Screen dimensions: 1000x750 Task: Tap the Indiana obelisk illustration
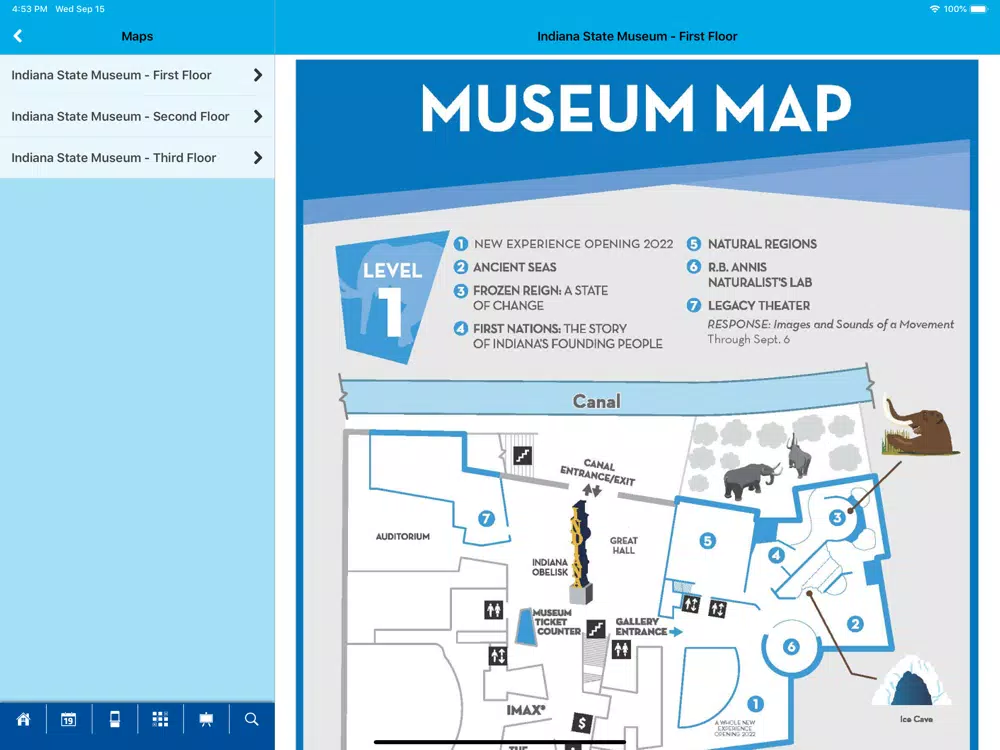[x=581, y=552]
